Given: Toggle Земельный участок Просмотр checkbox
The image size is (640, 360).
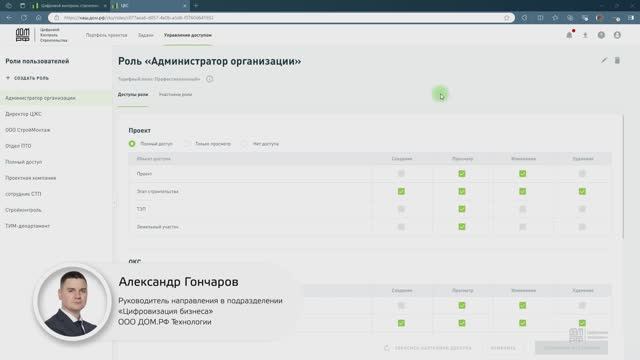Looking at the screenshot, I should [462, 227].
